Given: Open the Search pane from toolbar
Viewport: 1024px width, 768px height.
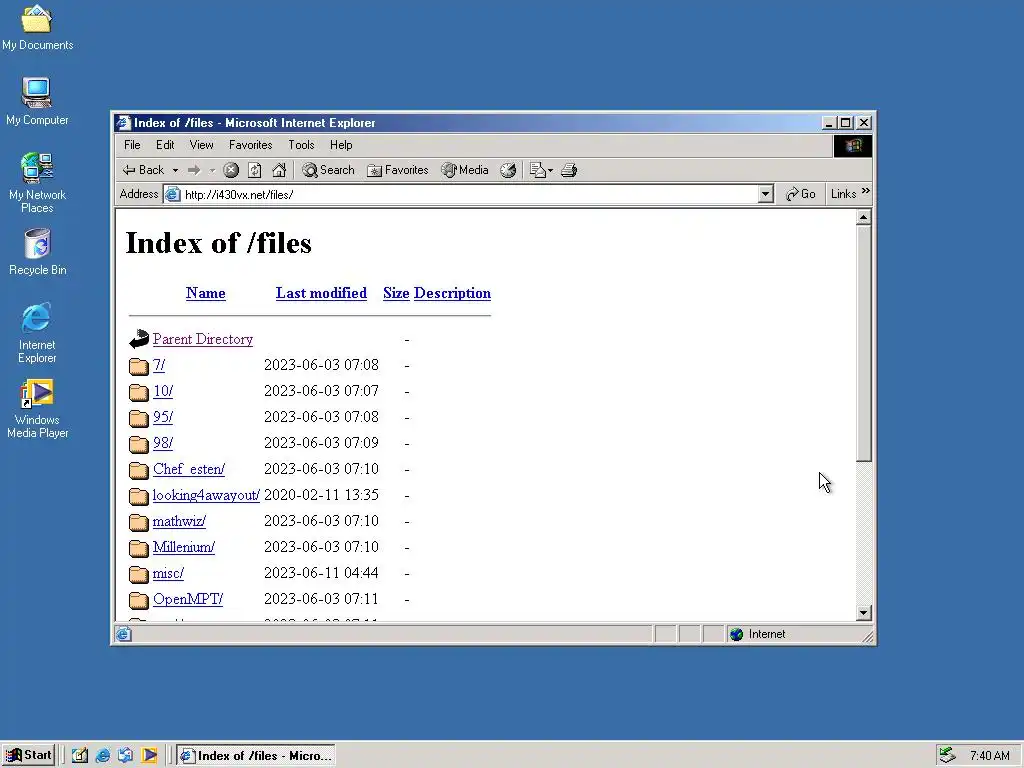Looking at the screenshot, I should point(328,170).
